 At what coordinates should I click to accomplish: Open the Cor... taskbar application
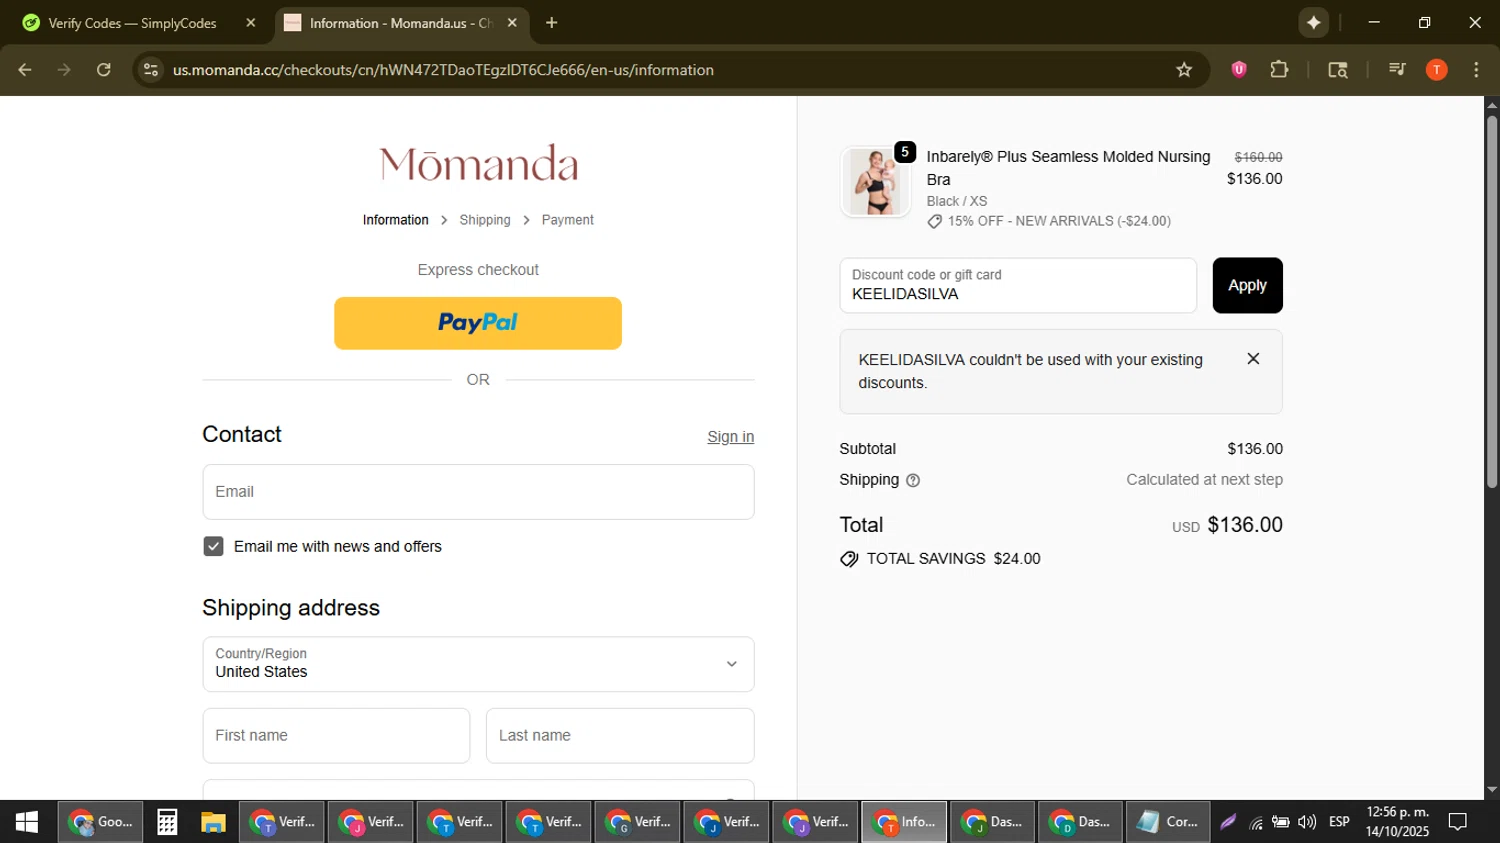(1167, 822)
